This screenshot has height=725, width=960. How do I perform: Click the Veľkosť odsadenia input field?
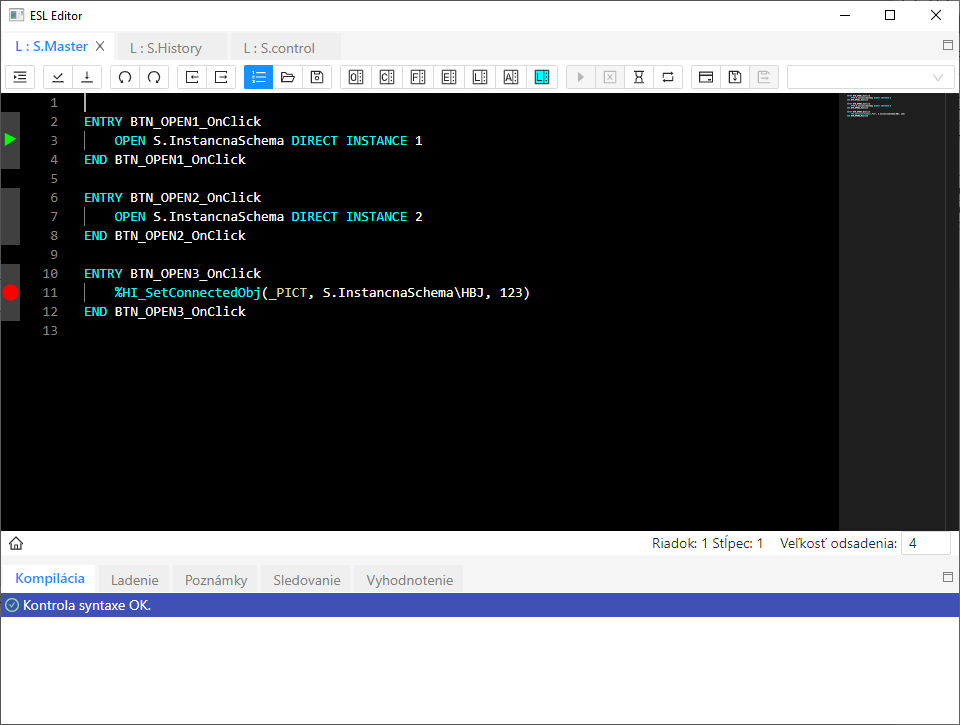tap(925, 544)
